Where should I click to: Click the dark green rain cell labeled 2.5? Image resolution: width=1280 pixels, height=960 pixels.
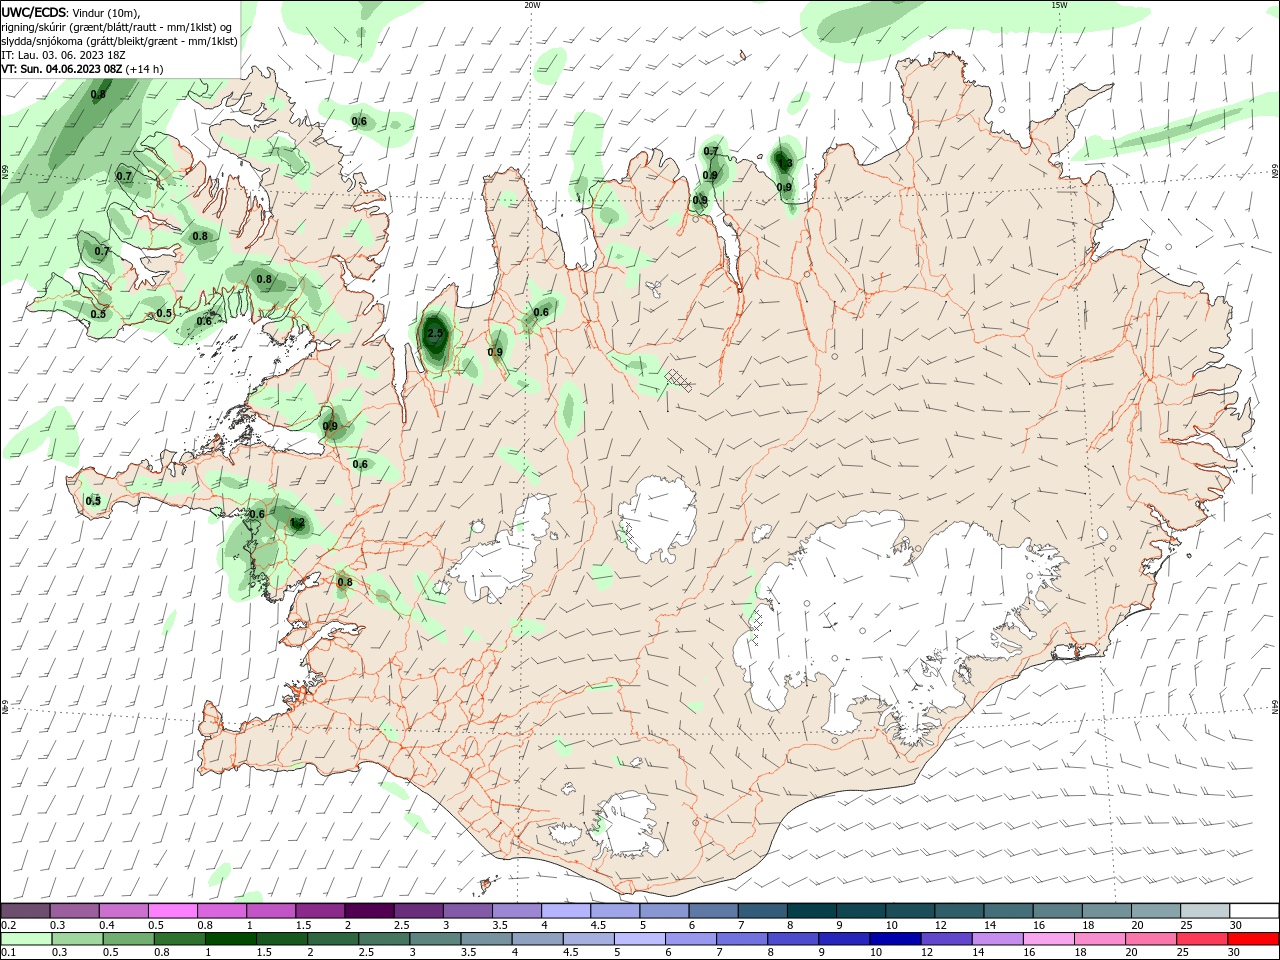[x=435, y=335]
